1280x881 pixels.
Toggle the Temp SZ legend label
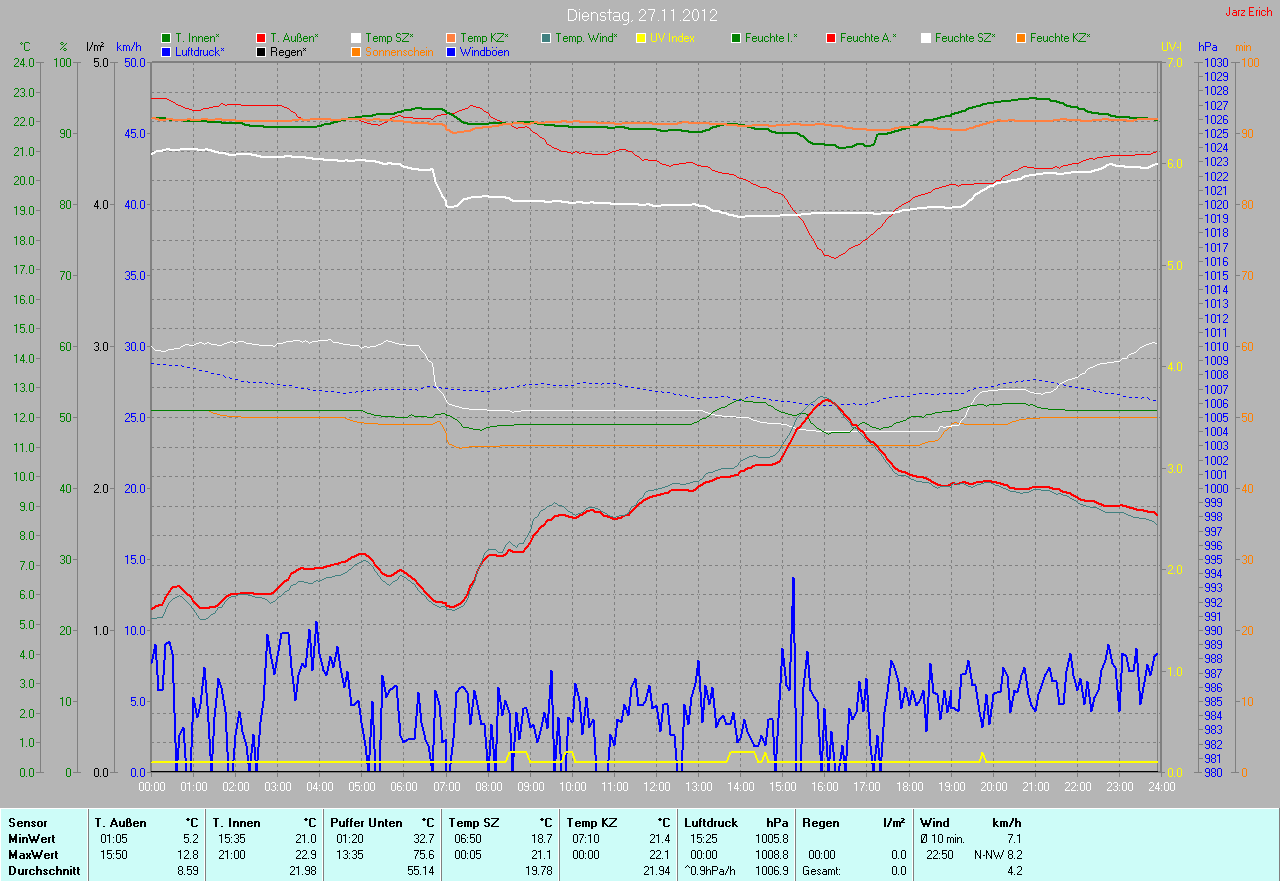391,38
